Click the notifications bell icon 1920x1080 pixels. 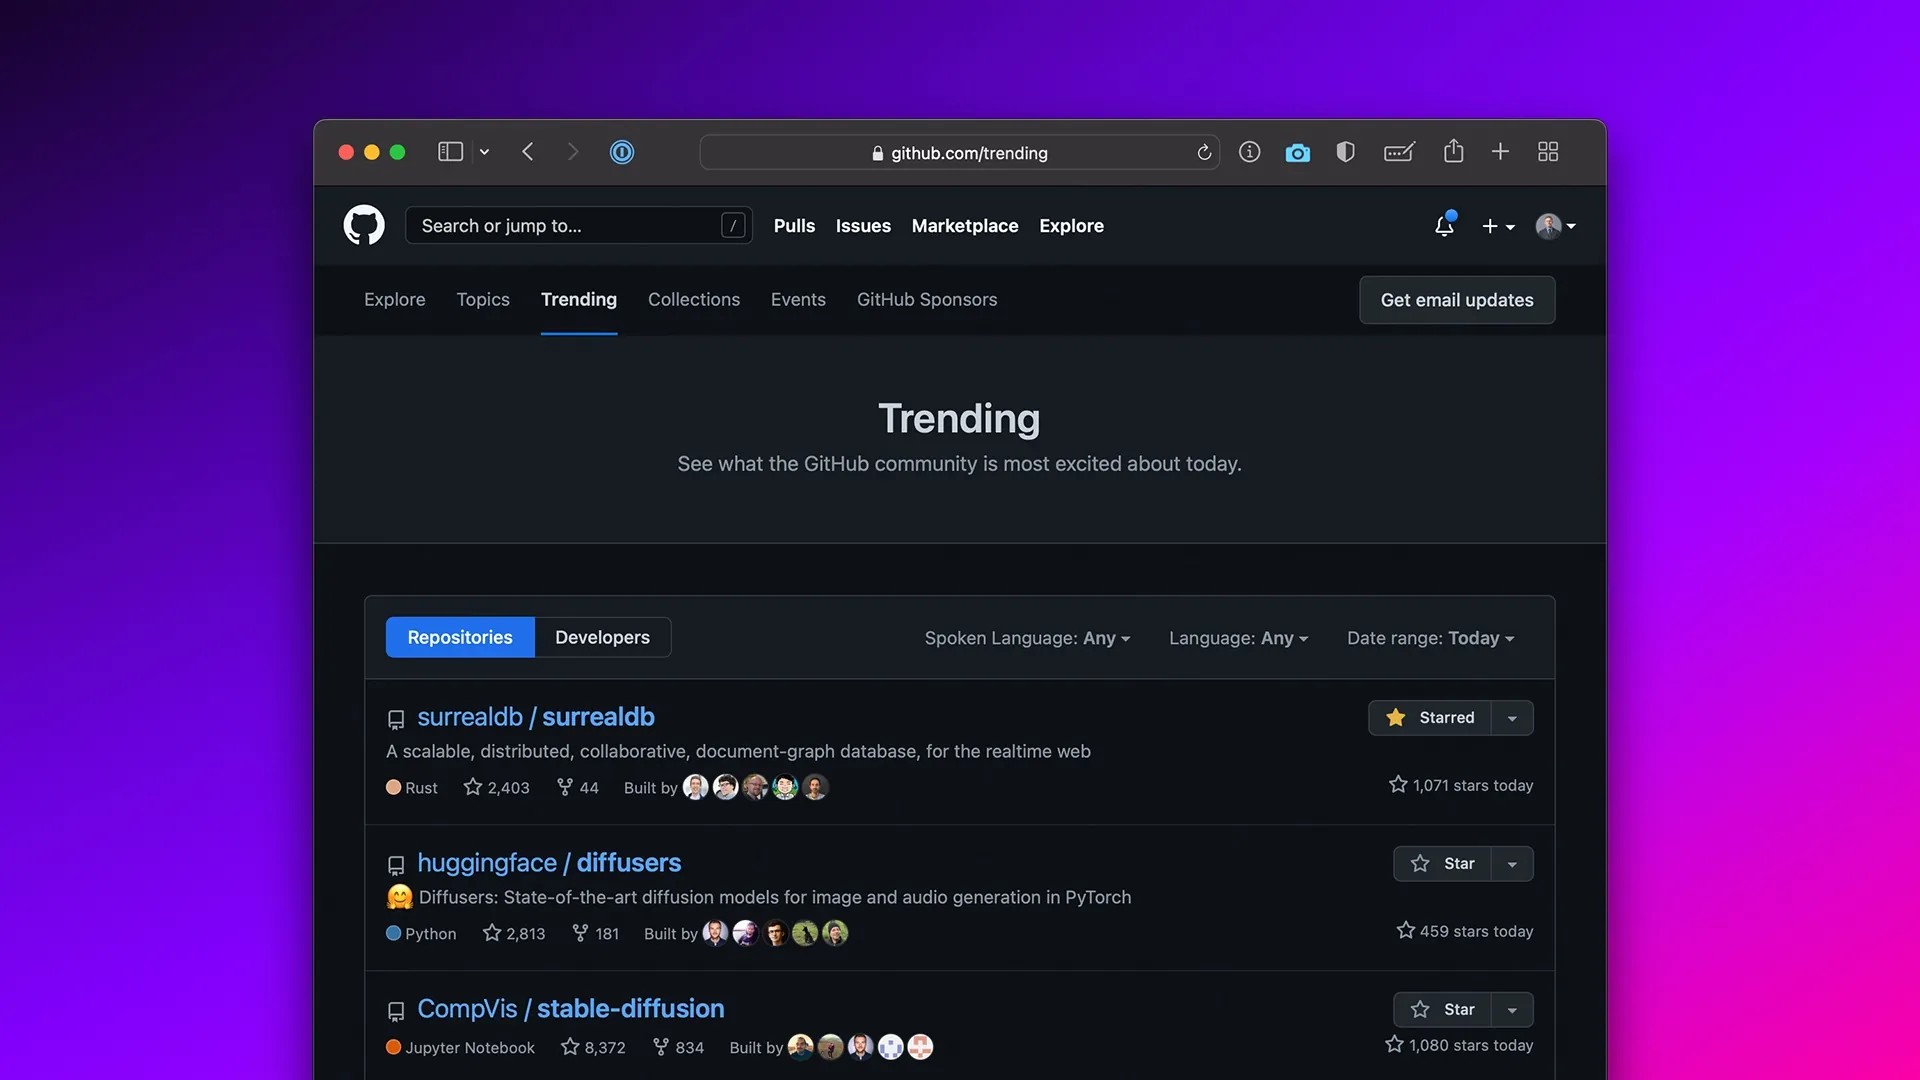coord(1443,224)
